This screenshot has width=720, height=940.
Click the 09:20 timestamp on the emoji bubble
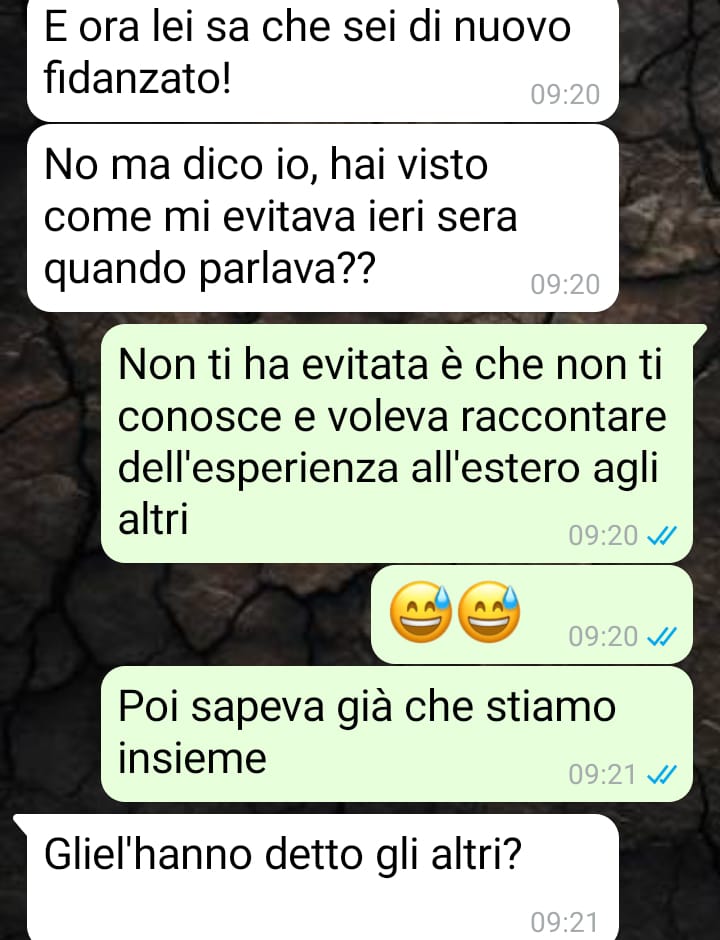pyautogui.click(x=603, y=636)
